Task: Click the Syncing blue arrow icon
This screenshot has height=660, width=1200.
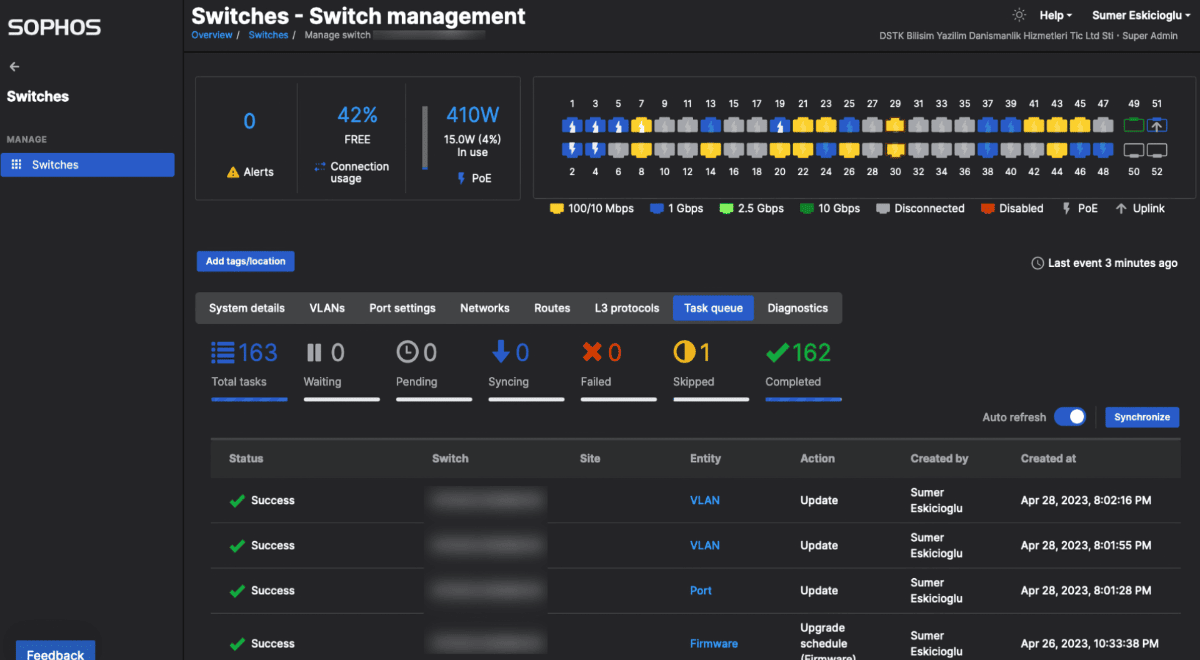Action: tap(495, 351)
